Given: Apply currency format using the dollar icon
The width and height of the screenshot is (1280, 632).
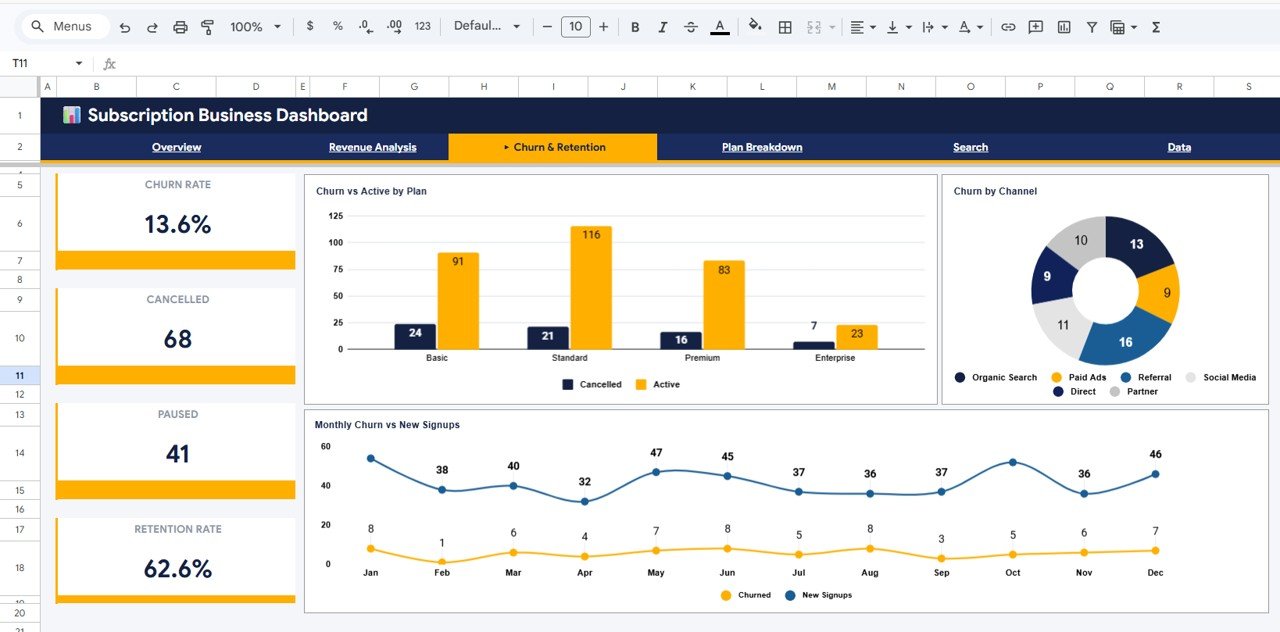Looking at the screenshot, I should pyautogui.click(x=310, y=27).
